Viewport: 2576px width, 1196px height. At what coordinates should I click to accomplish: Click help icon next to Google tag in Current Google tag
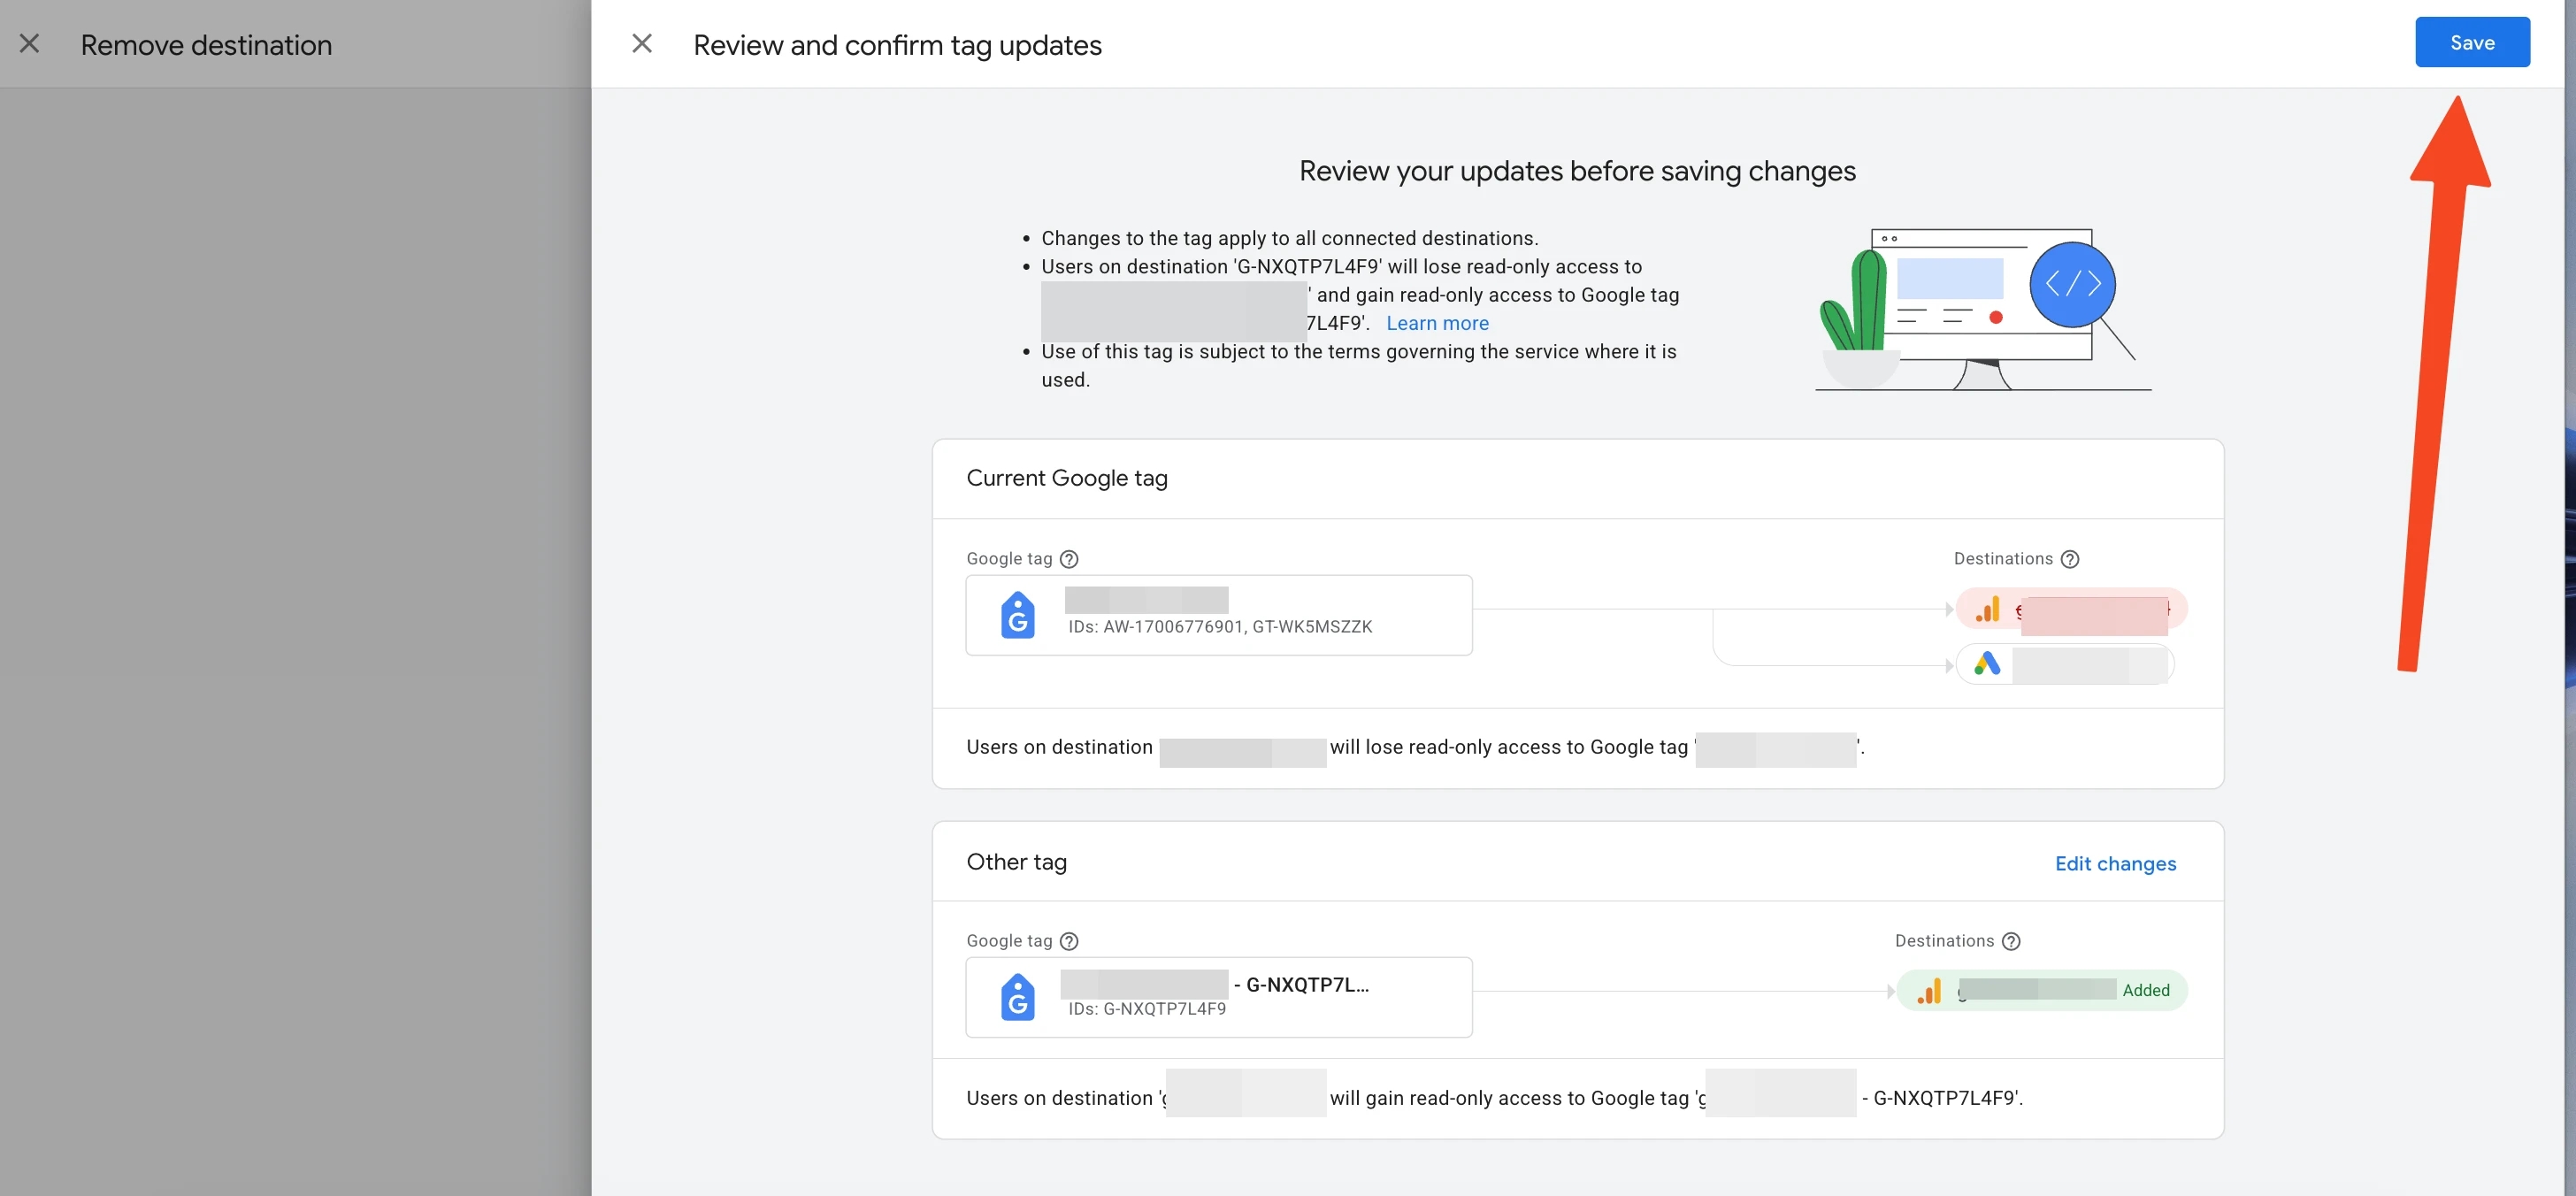coord(1069,559)
